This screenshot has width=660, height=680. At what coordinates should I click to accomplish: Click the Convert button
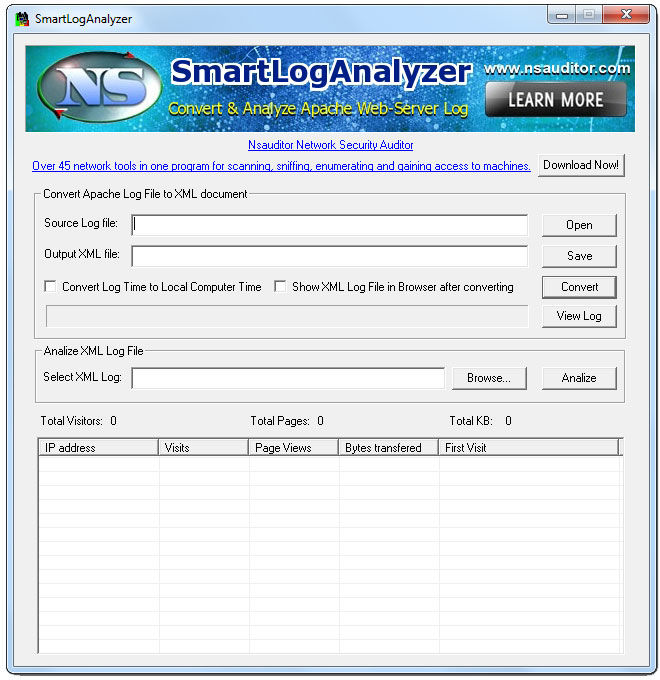(579, 287)
